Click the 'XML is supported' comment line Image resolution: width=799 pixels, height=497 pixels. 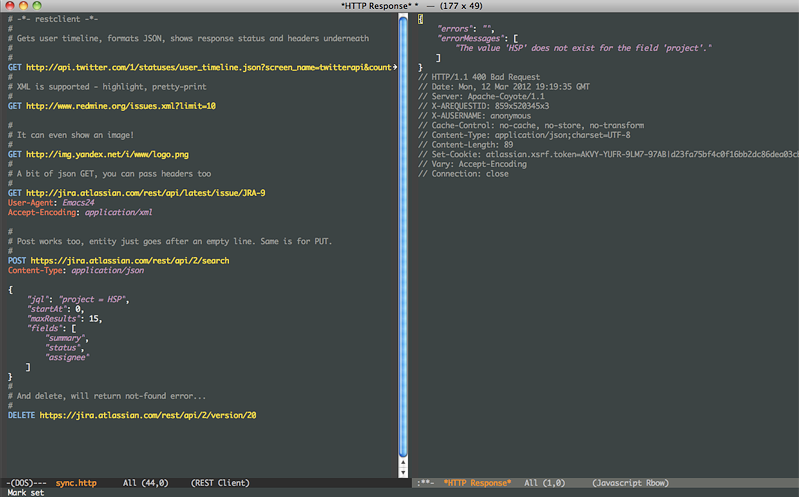point(107,87)
